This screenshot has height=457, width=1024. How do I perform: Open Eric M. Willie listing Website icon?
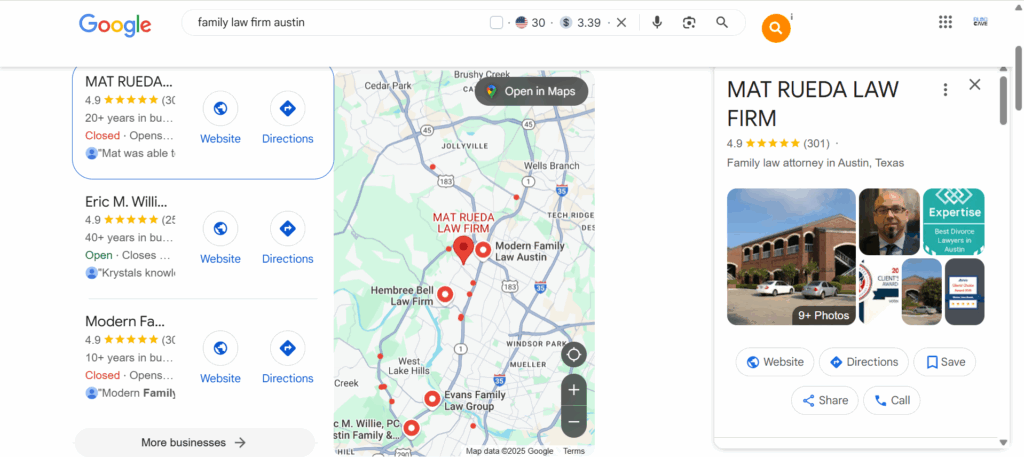tap(221, 228)
